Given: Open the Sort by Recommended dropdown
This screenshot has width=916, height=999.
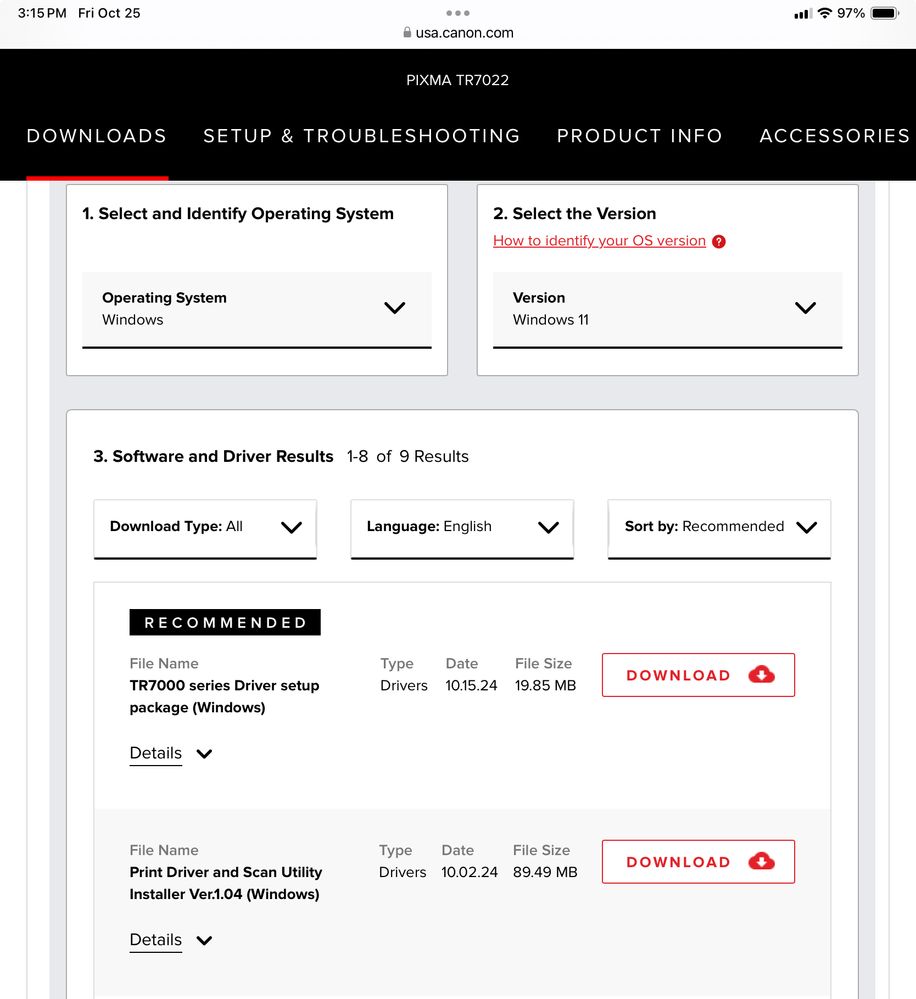Looking at the screenshot, I should pos(719,527).
